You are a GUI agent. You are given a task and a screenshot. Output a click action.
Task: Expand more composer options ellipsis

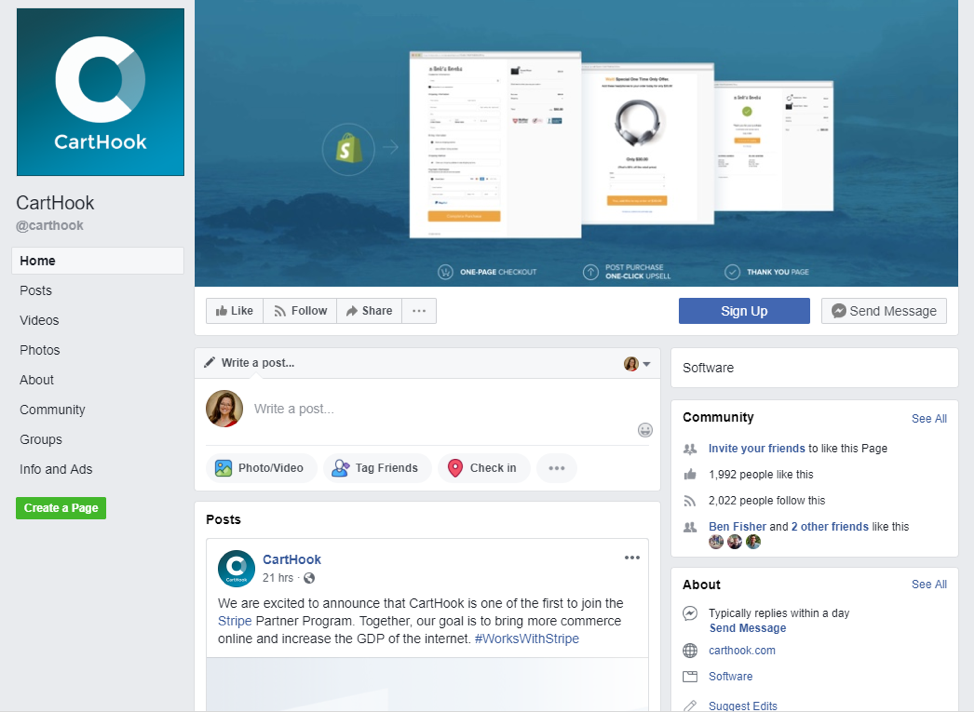click(557, 468)
